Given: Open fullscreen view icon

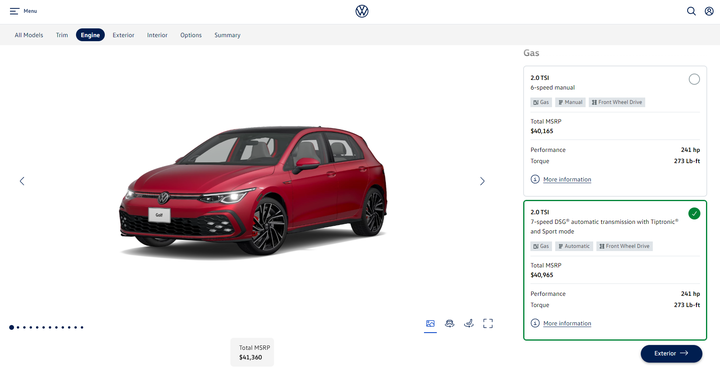Looking at the screenshot, I should pos(488,324).
